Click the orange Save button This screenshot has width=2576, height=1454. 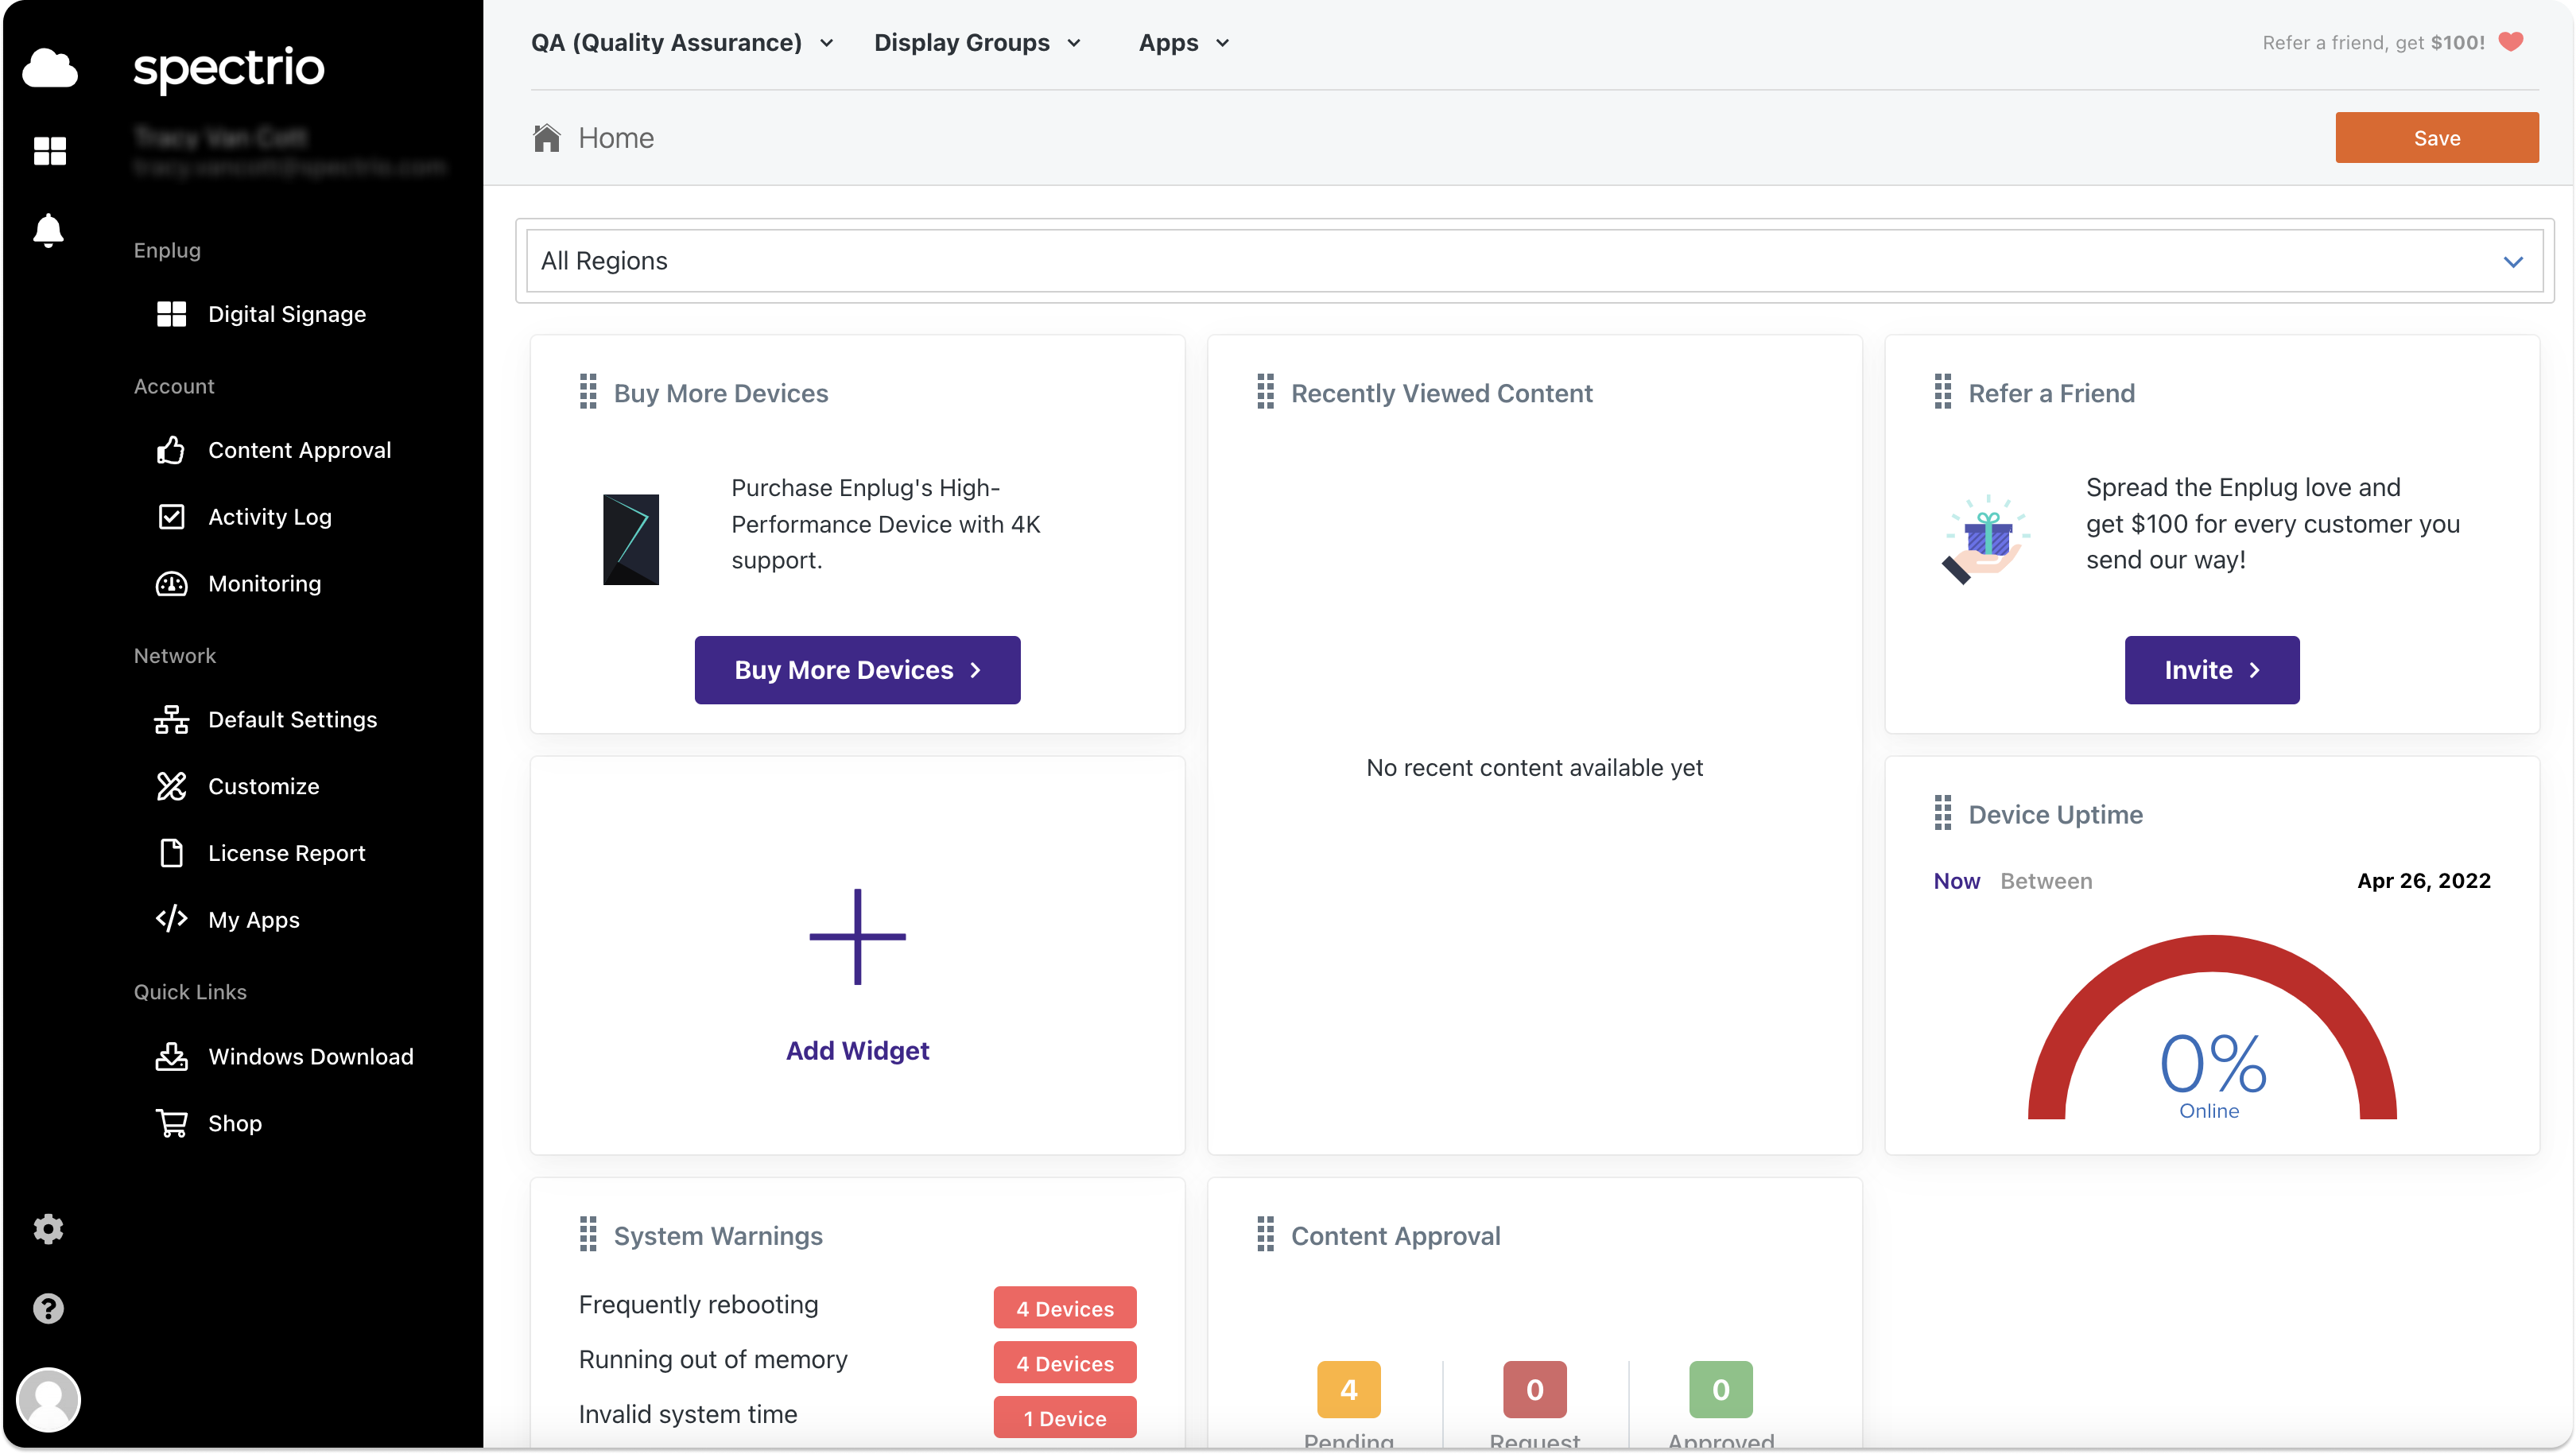click(2436, 137)
